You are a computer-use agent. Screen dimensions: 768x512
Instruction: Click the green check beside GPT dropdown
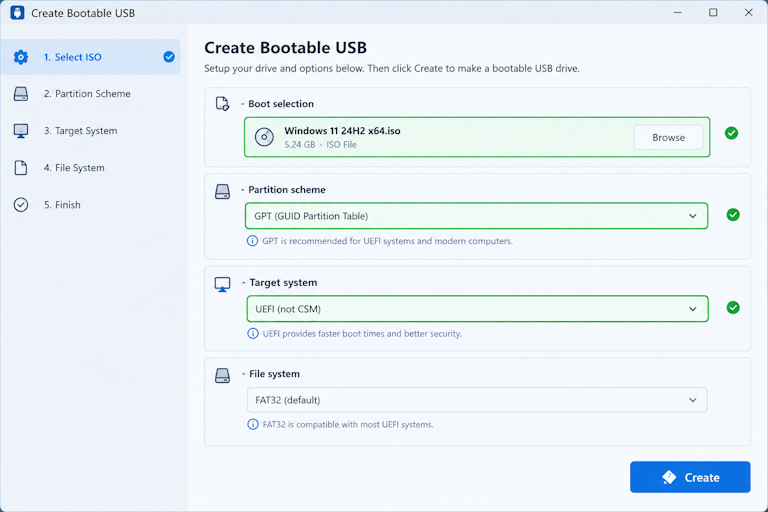click(x=733, y=215)
